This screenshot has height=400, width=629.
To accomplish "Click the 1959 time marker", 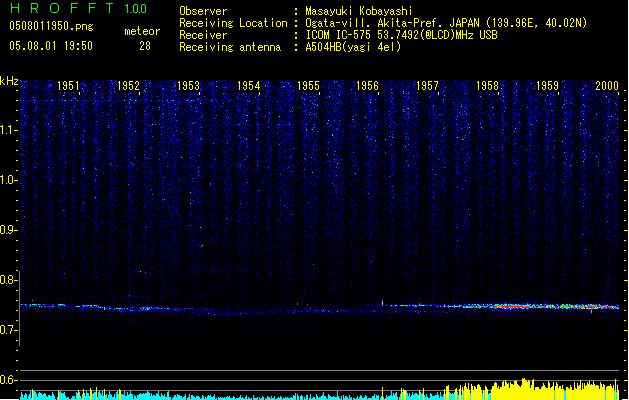I will pyautogui.click(x=548, y=86).
